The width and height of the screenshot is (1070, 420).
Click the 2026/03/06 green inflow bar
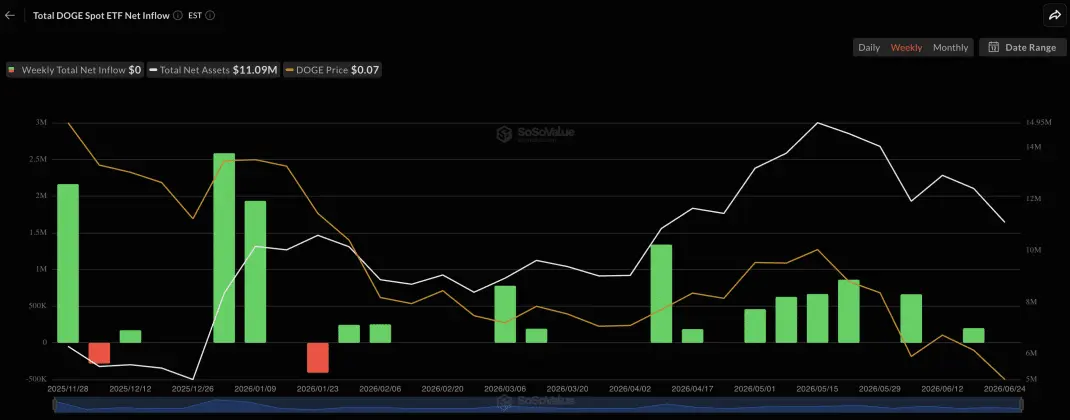[x=505, y=313]
